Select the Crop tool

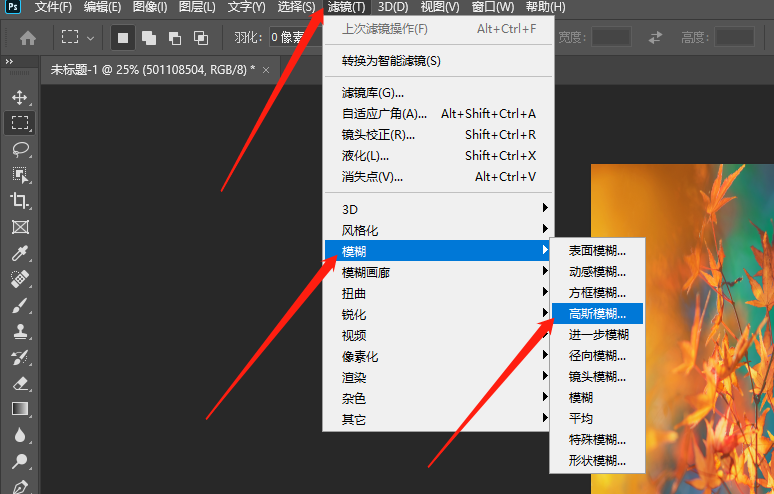(20, 200)
